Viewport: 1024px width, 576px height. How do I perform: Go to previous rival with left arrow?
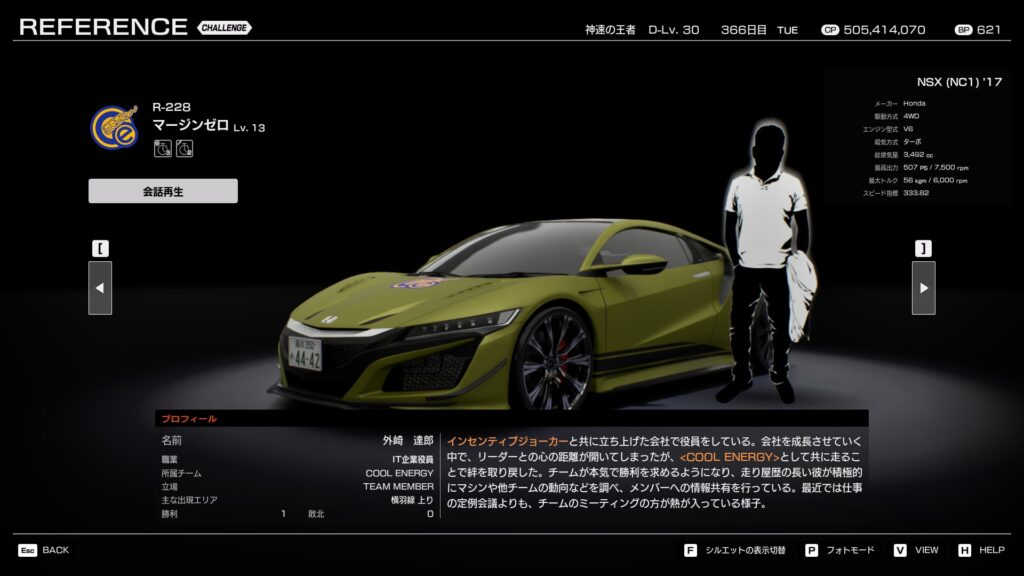click(x=100, y=288)
